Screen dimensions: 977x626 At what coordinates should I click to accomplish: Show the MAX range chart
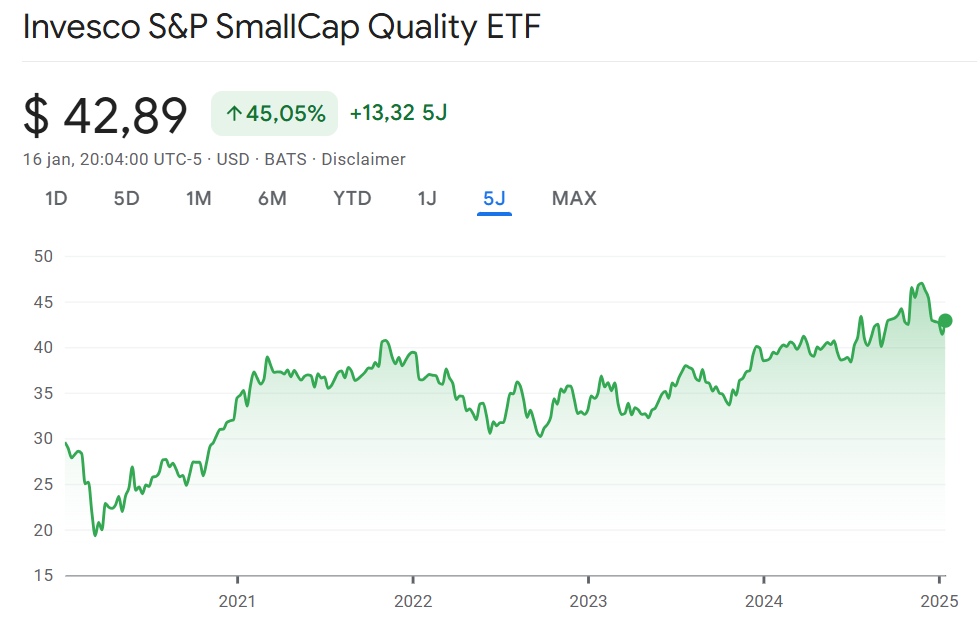point(574,199)
